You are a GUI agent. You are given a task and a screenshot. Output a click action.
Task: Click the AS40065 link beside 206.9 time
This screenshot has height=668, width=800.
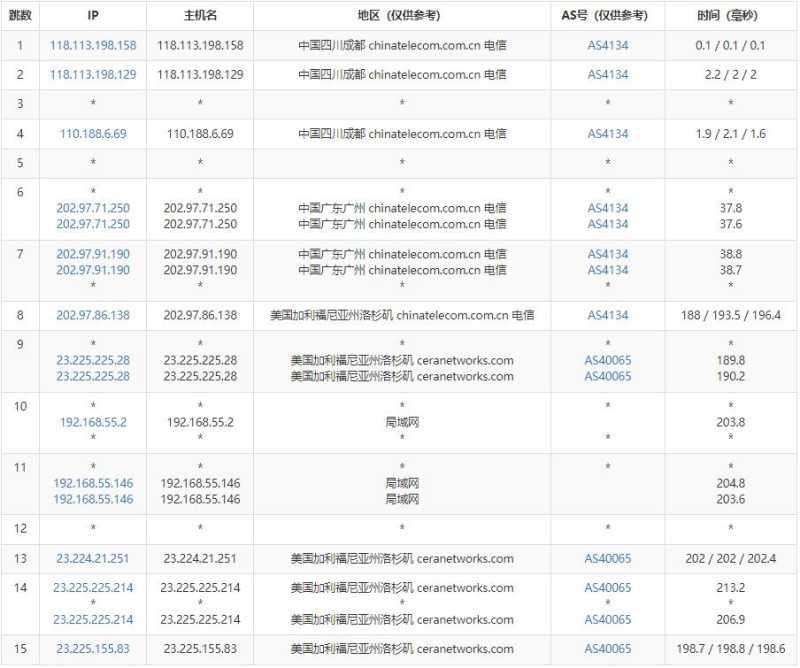[x=608, y=620]
